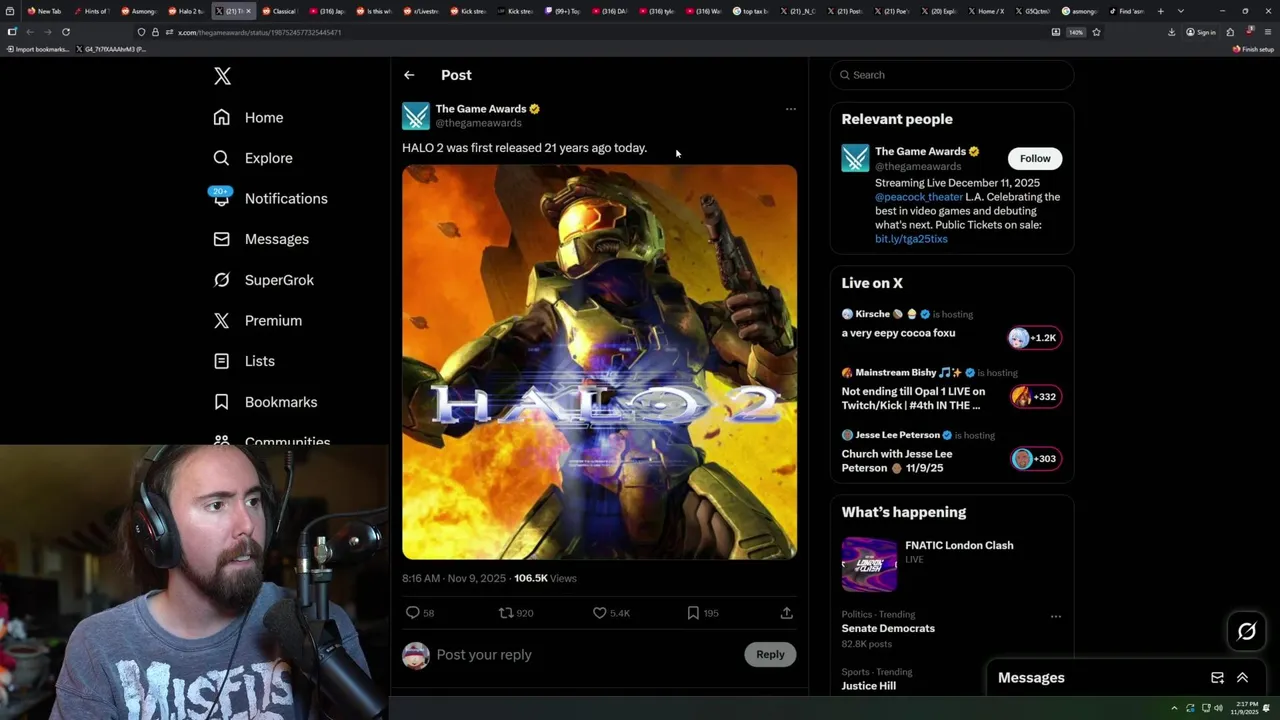Screen dimensions: 1280x720
Task: Open the tab list dropdown arrow
Action: tap(1180, 11)
